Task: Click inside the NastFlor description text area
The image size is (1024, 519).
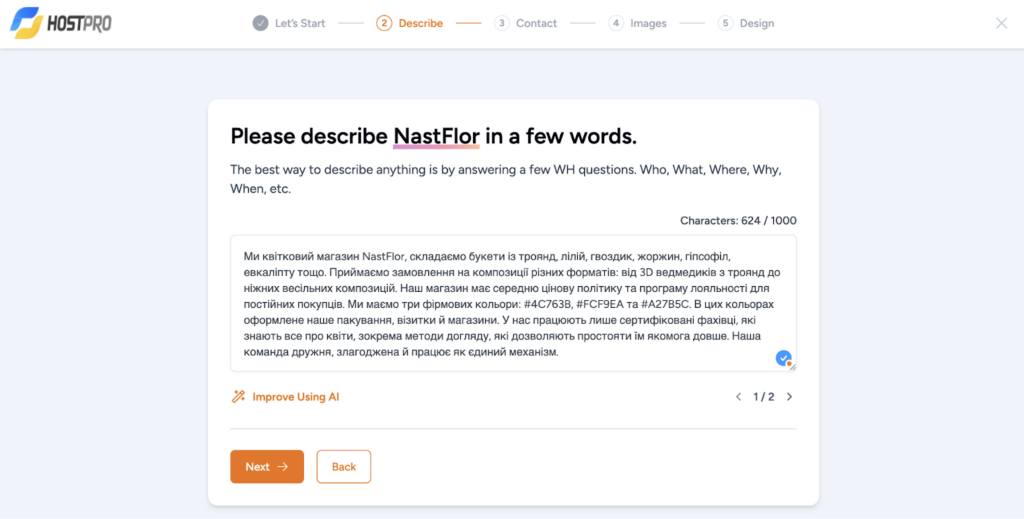Action: (513, 304)
